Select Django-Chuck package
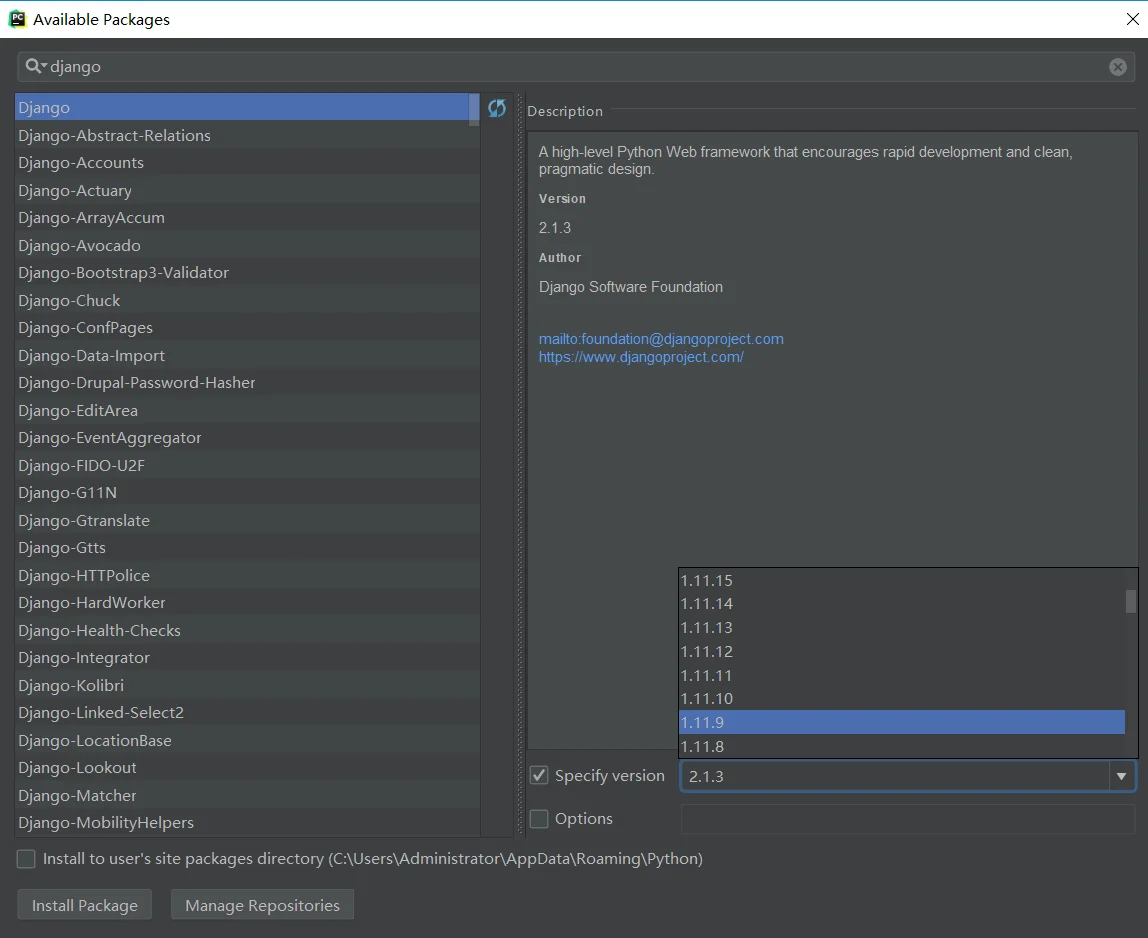The height and width of the screenshot is (938, 1148). [247, 300]
